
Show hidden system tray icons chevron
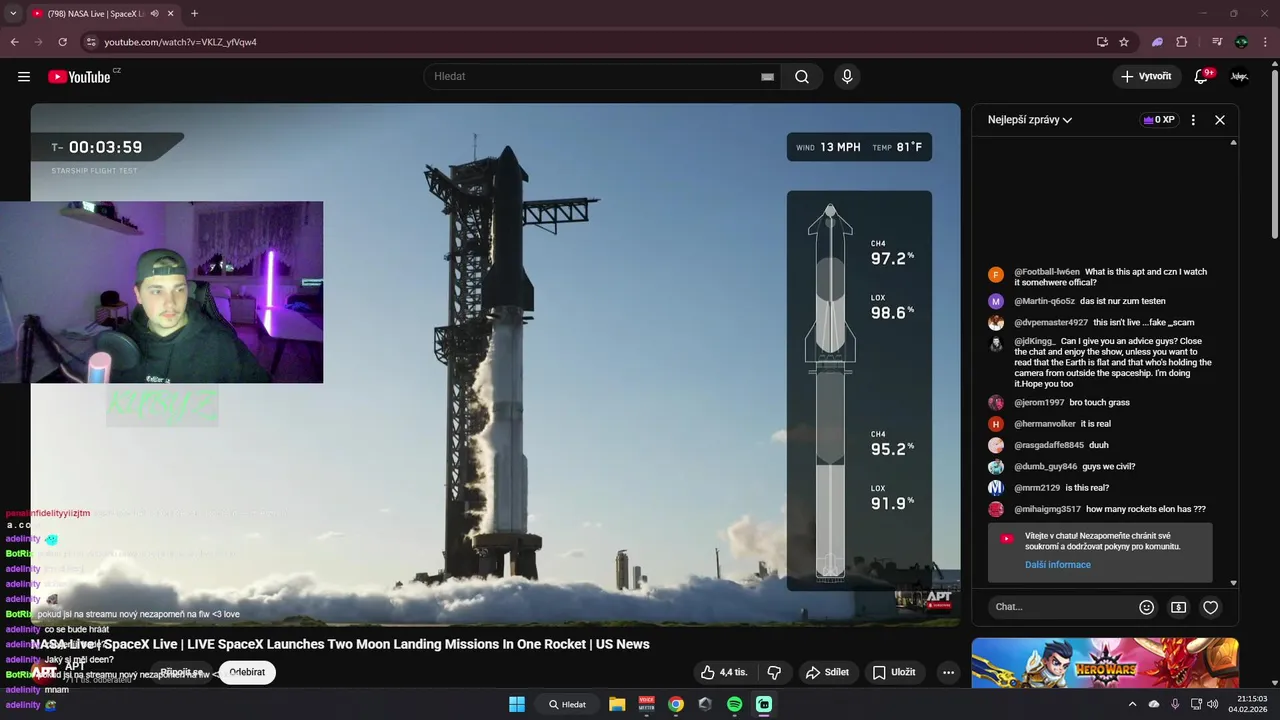click(1132, 704)
